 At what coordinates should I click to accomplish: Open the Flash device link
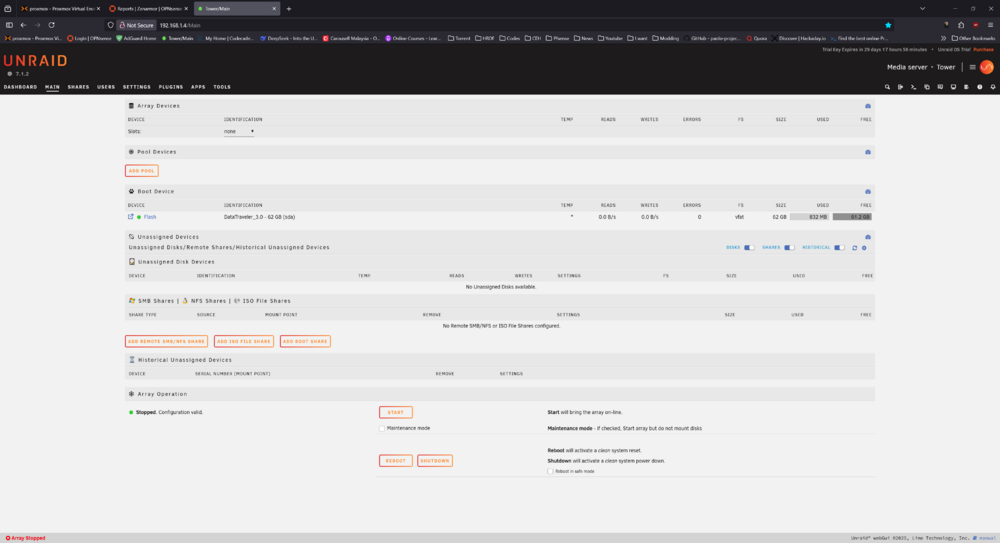pos(150,217)
